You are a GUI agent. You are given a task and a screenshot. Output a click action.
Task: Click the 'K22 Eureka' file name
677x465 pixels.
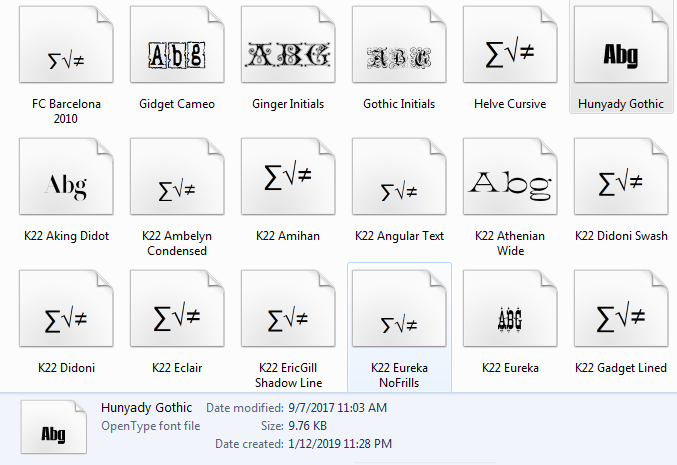point(510,368)
